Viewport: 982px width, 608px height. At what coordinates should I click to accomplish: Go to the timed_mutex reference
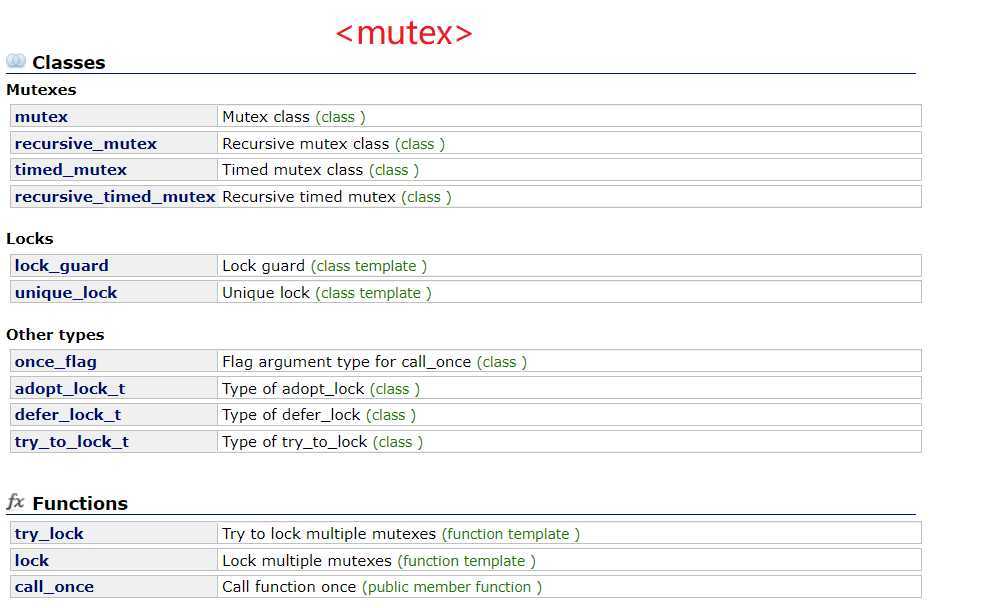click(70, 170)
